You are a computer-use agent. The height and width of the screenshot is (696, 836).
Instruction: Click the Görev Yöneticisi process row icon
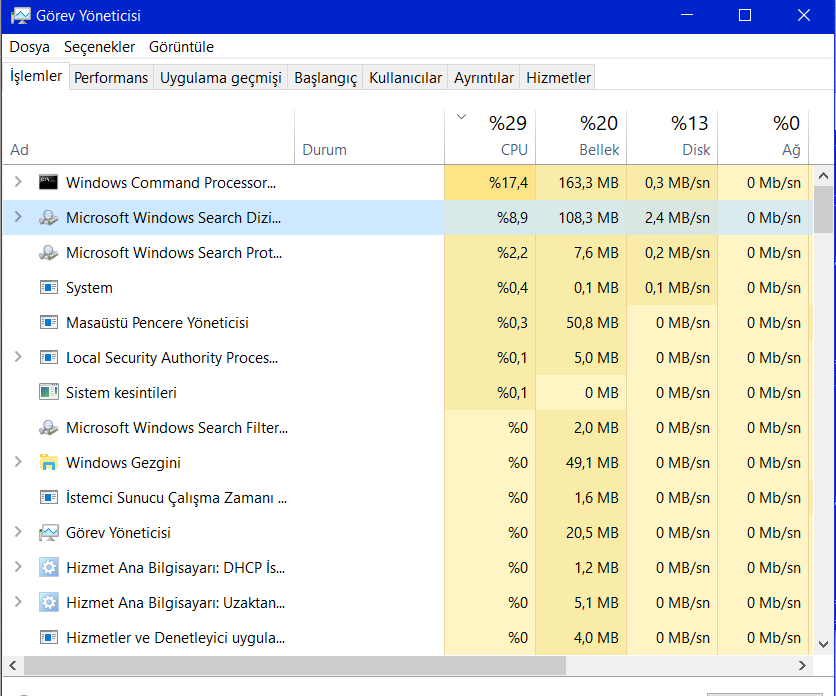[x=49, y=532]
